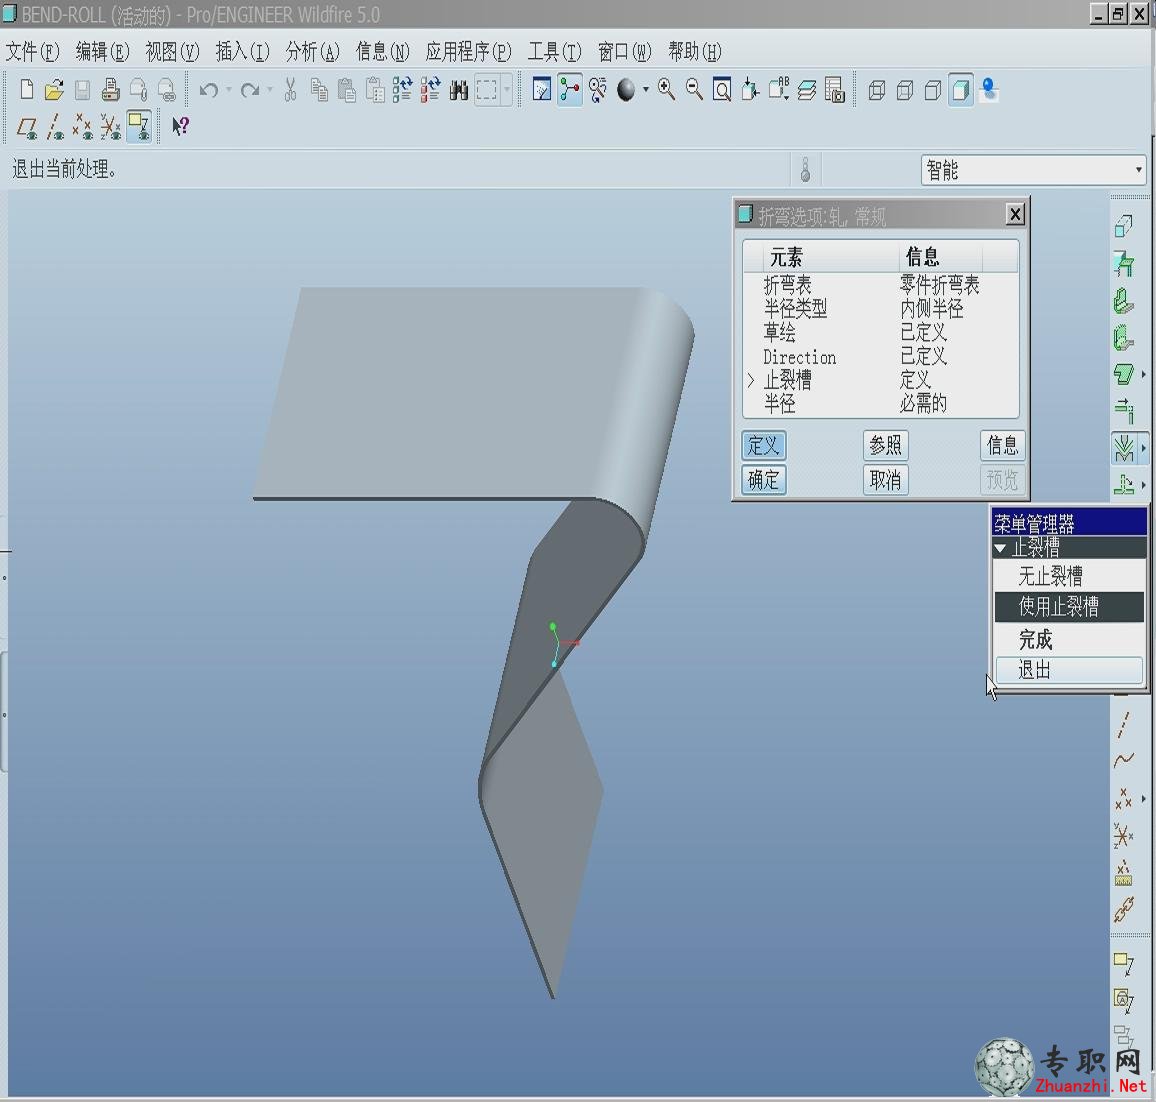1156x1102 pixels.
Task: Open the 工具(T) menu
Action: 554,52
